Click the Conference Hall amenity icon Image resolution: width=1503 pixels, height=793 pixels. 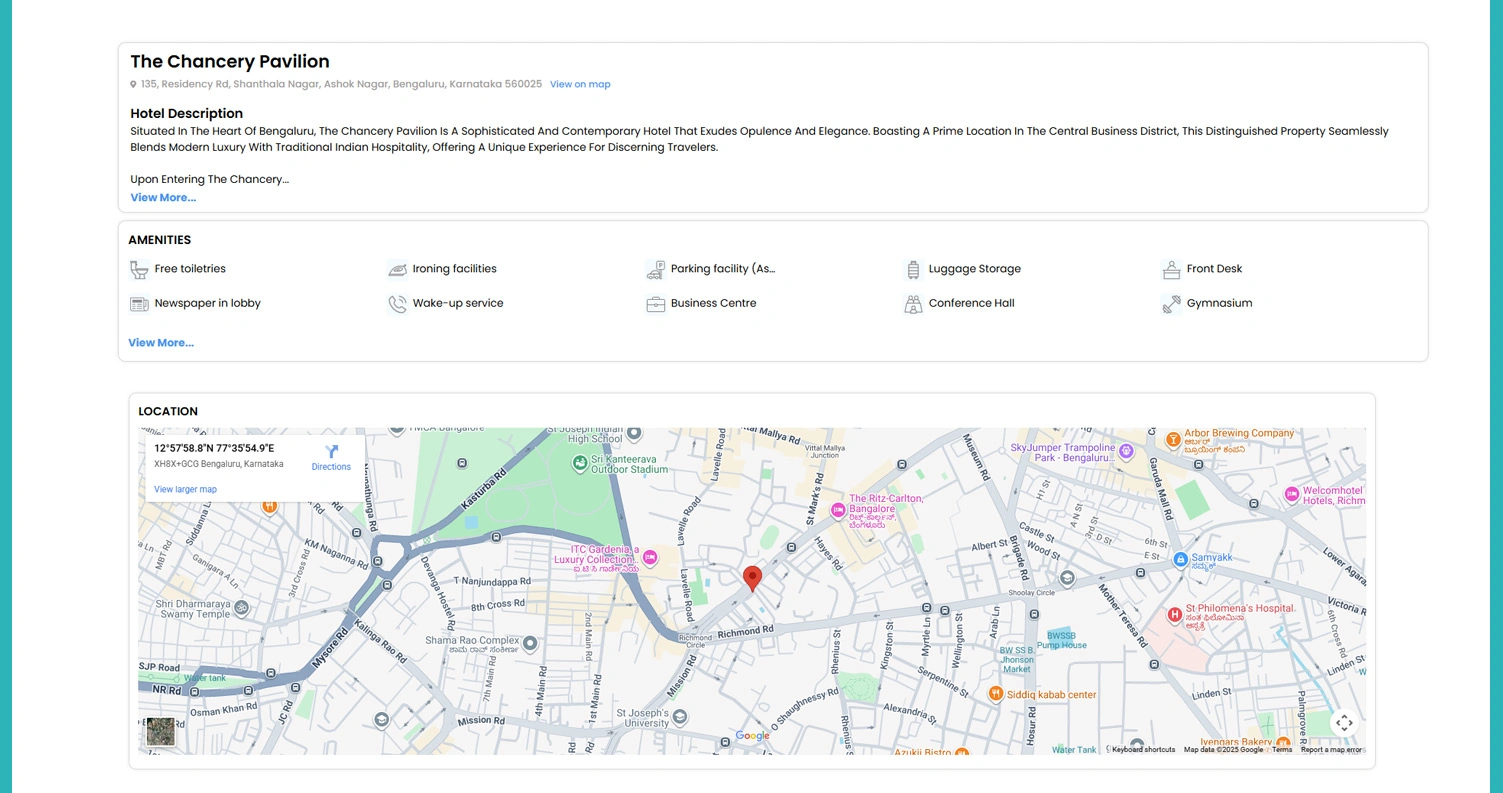click(913, 303)
